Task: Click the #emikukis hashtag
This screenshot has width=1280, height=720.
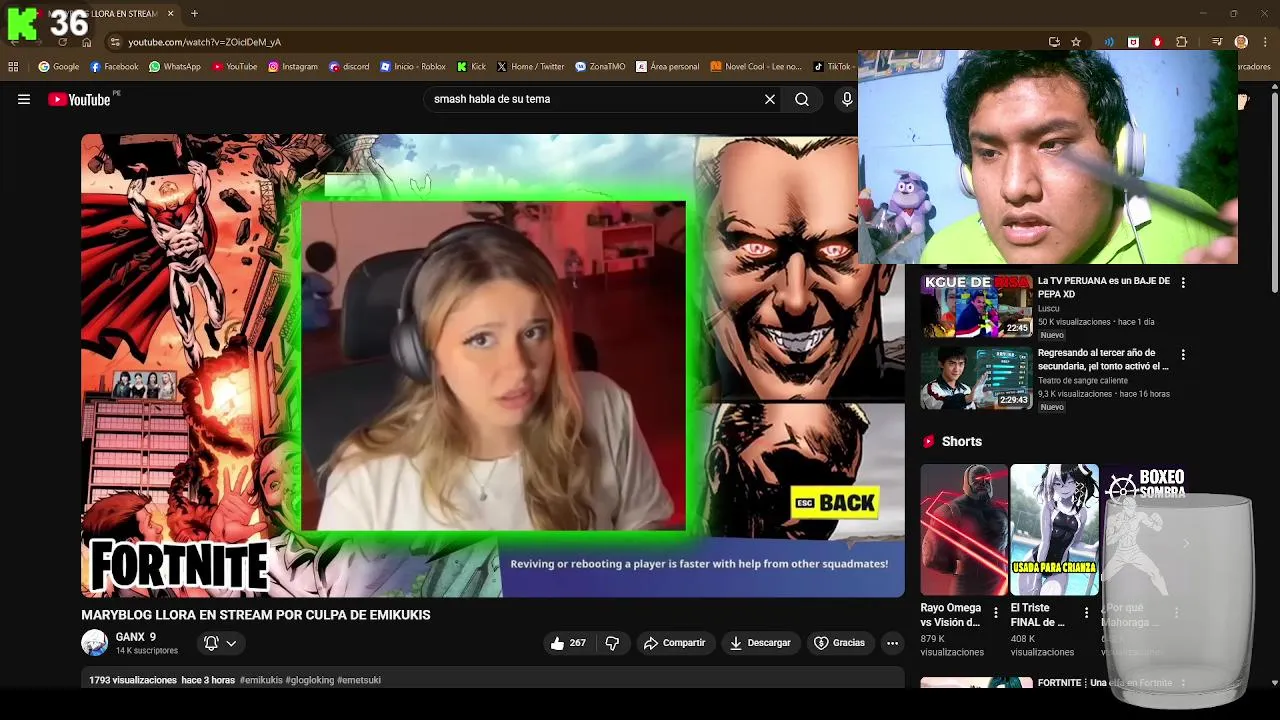Action: pos(261,680)
